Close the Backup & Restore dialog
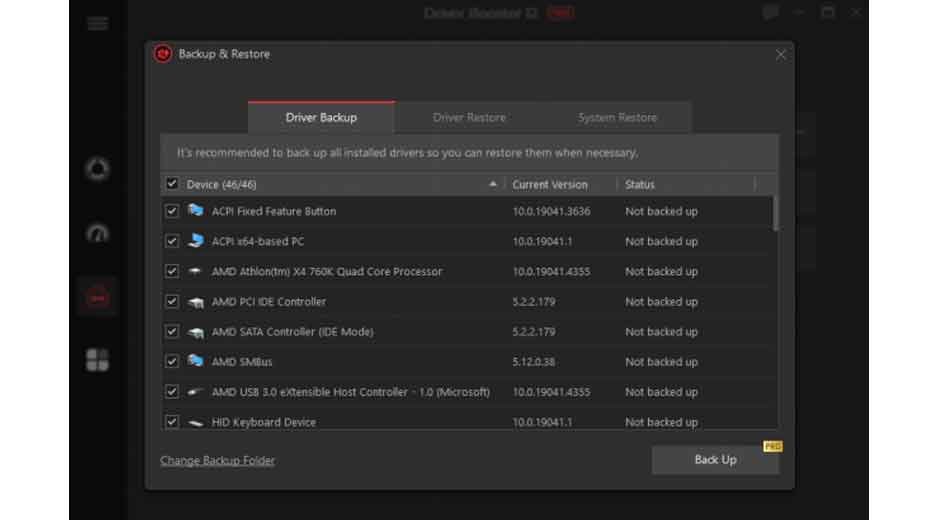The width and height of the screenshot is (940, 520). (x=781, y=55)
